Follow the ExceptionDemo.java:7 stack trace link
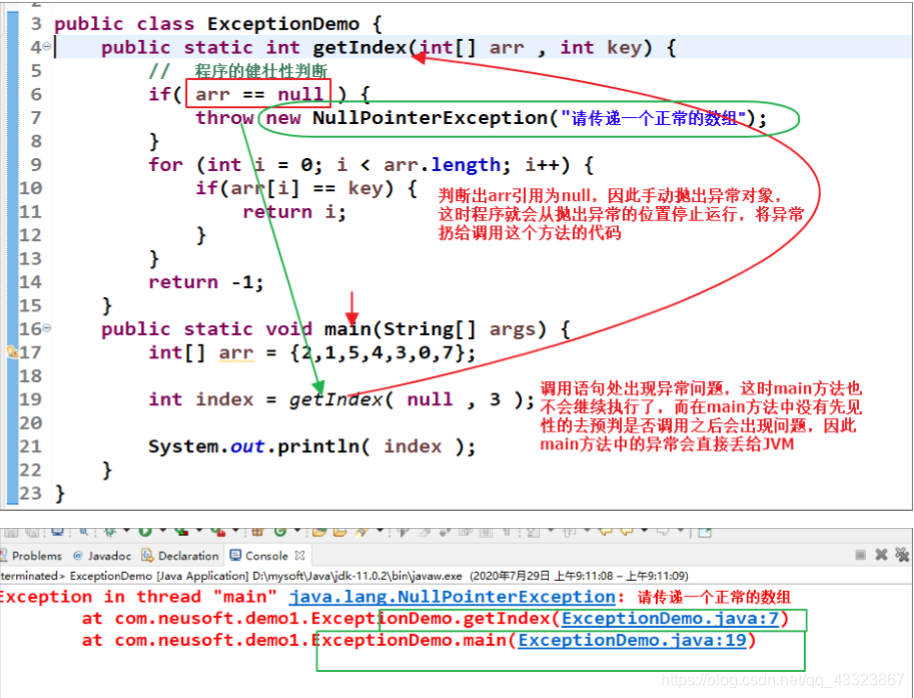The height and width of the screenshot is (698, 914). (x=670, y=619)
